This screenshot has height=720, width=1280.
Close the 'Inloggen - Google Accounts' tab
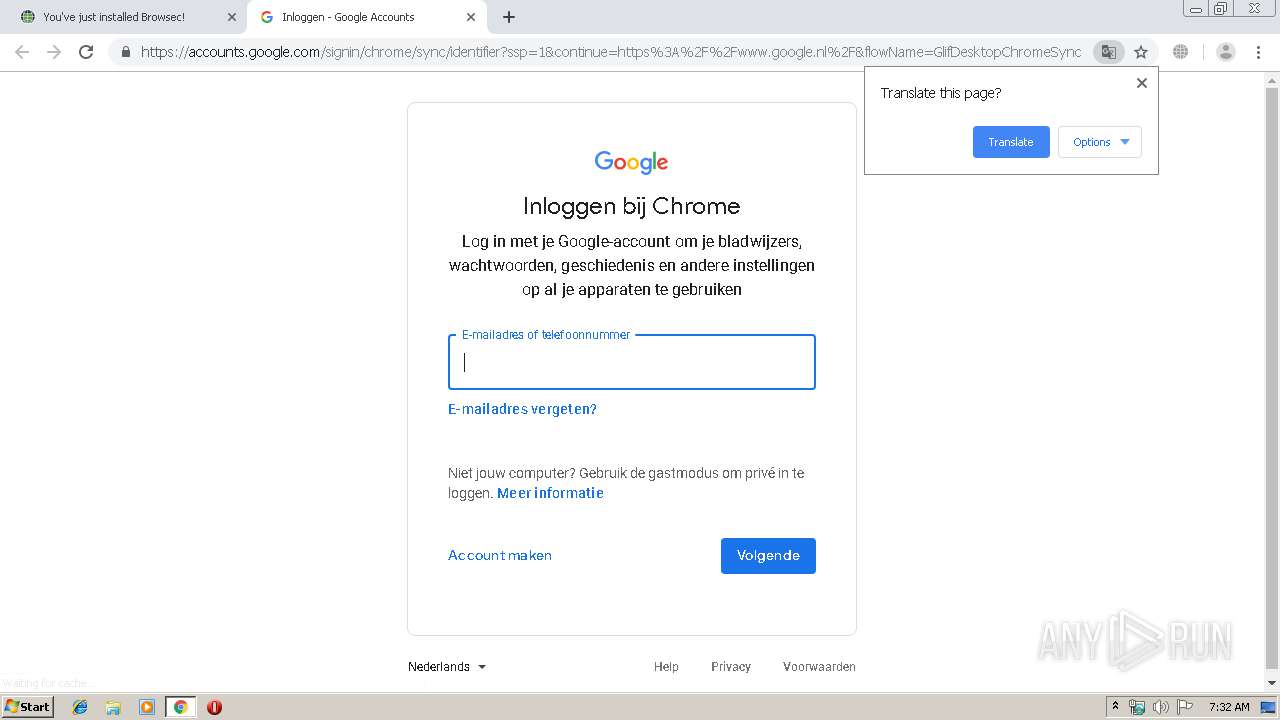tap(471, 17)
